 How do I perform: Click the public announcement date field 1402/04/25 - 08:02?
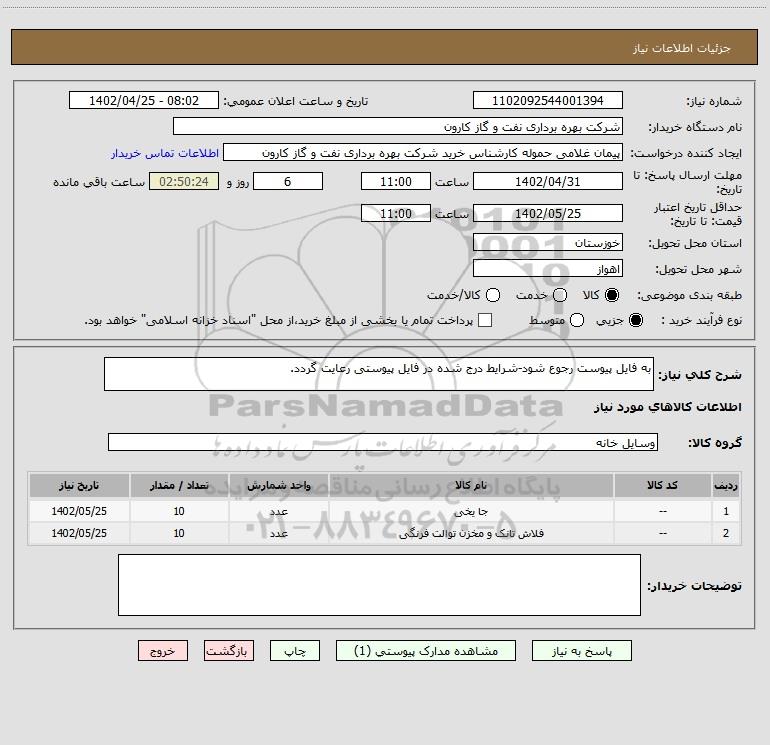144,100
